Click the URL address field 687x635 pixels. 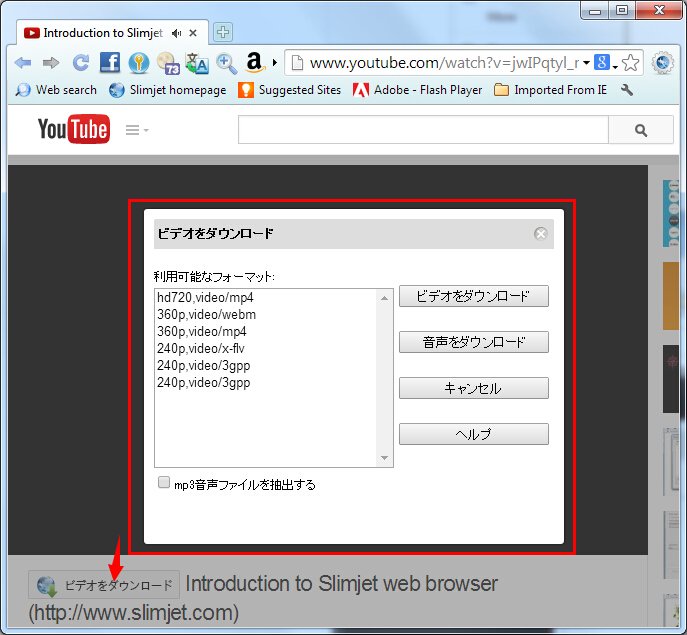[x=444, y=63]
